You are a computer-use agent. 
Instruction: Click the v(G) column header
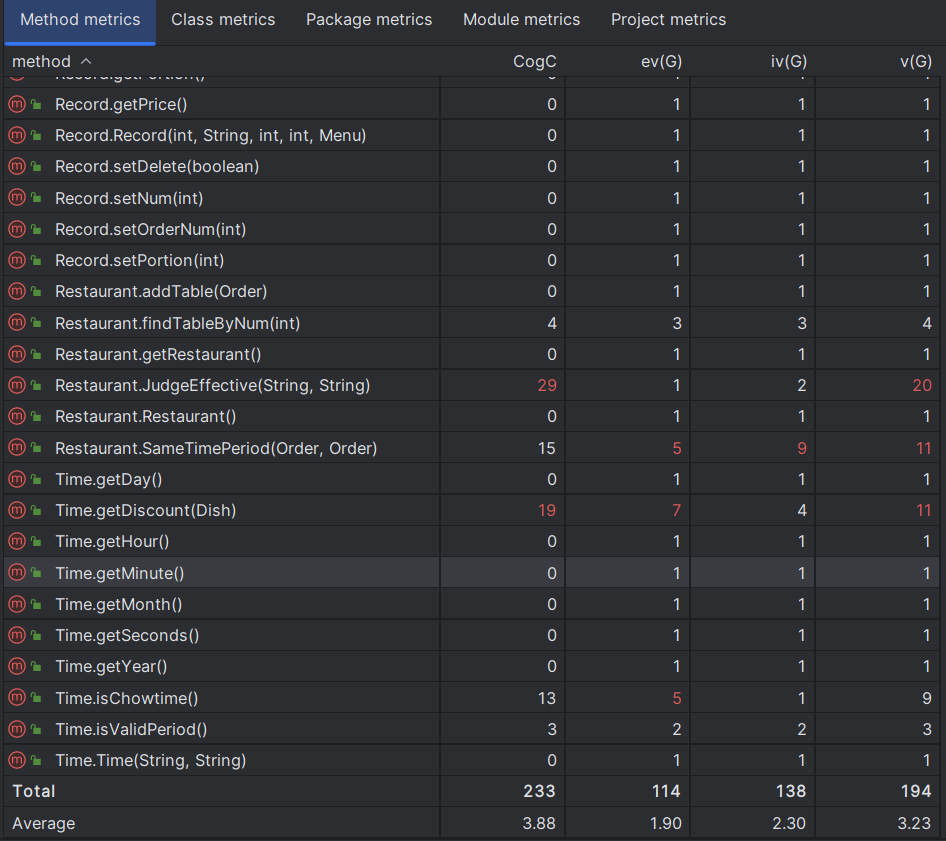click(x=915, y=62)
